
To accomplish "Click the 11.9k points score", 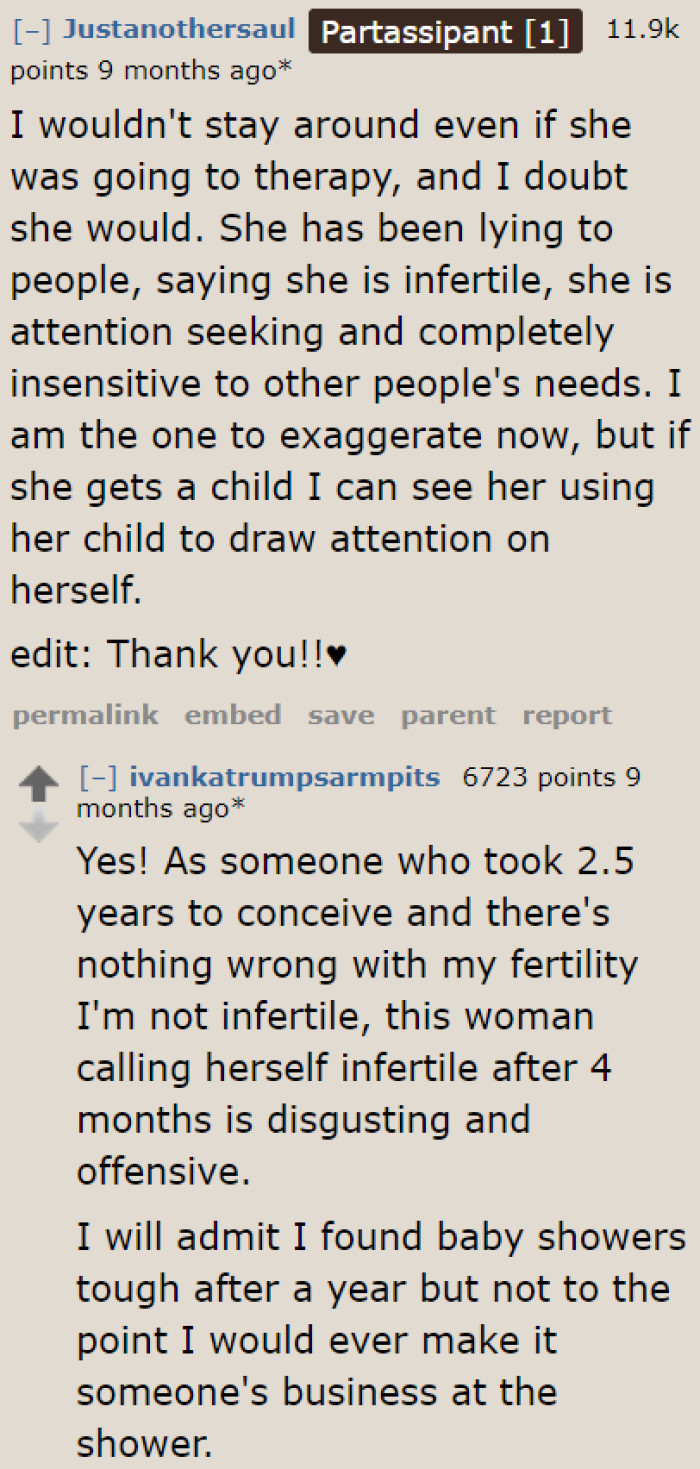I will (x=641, y=30).
